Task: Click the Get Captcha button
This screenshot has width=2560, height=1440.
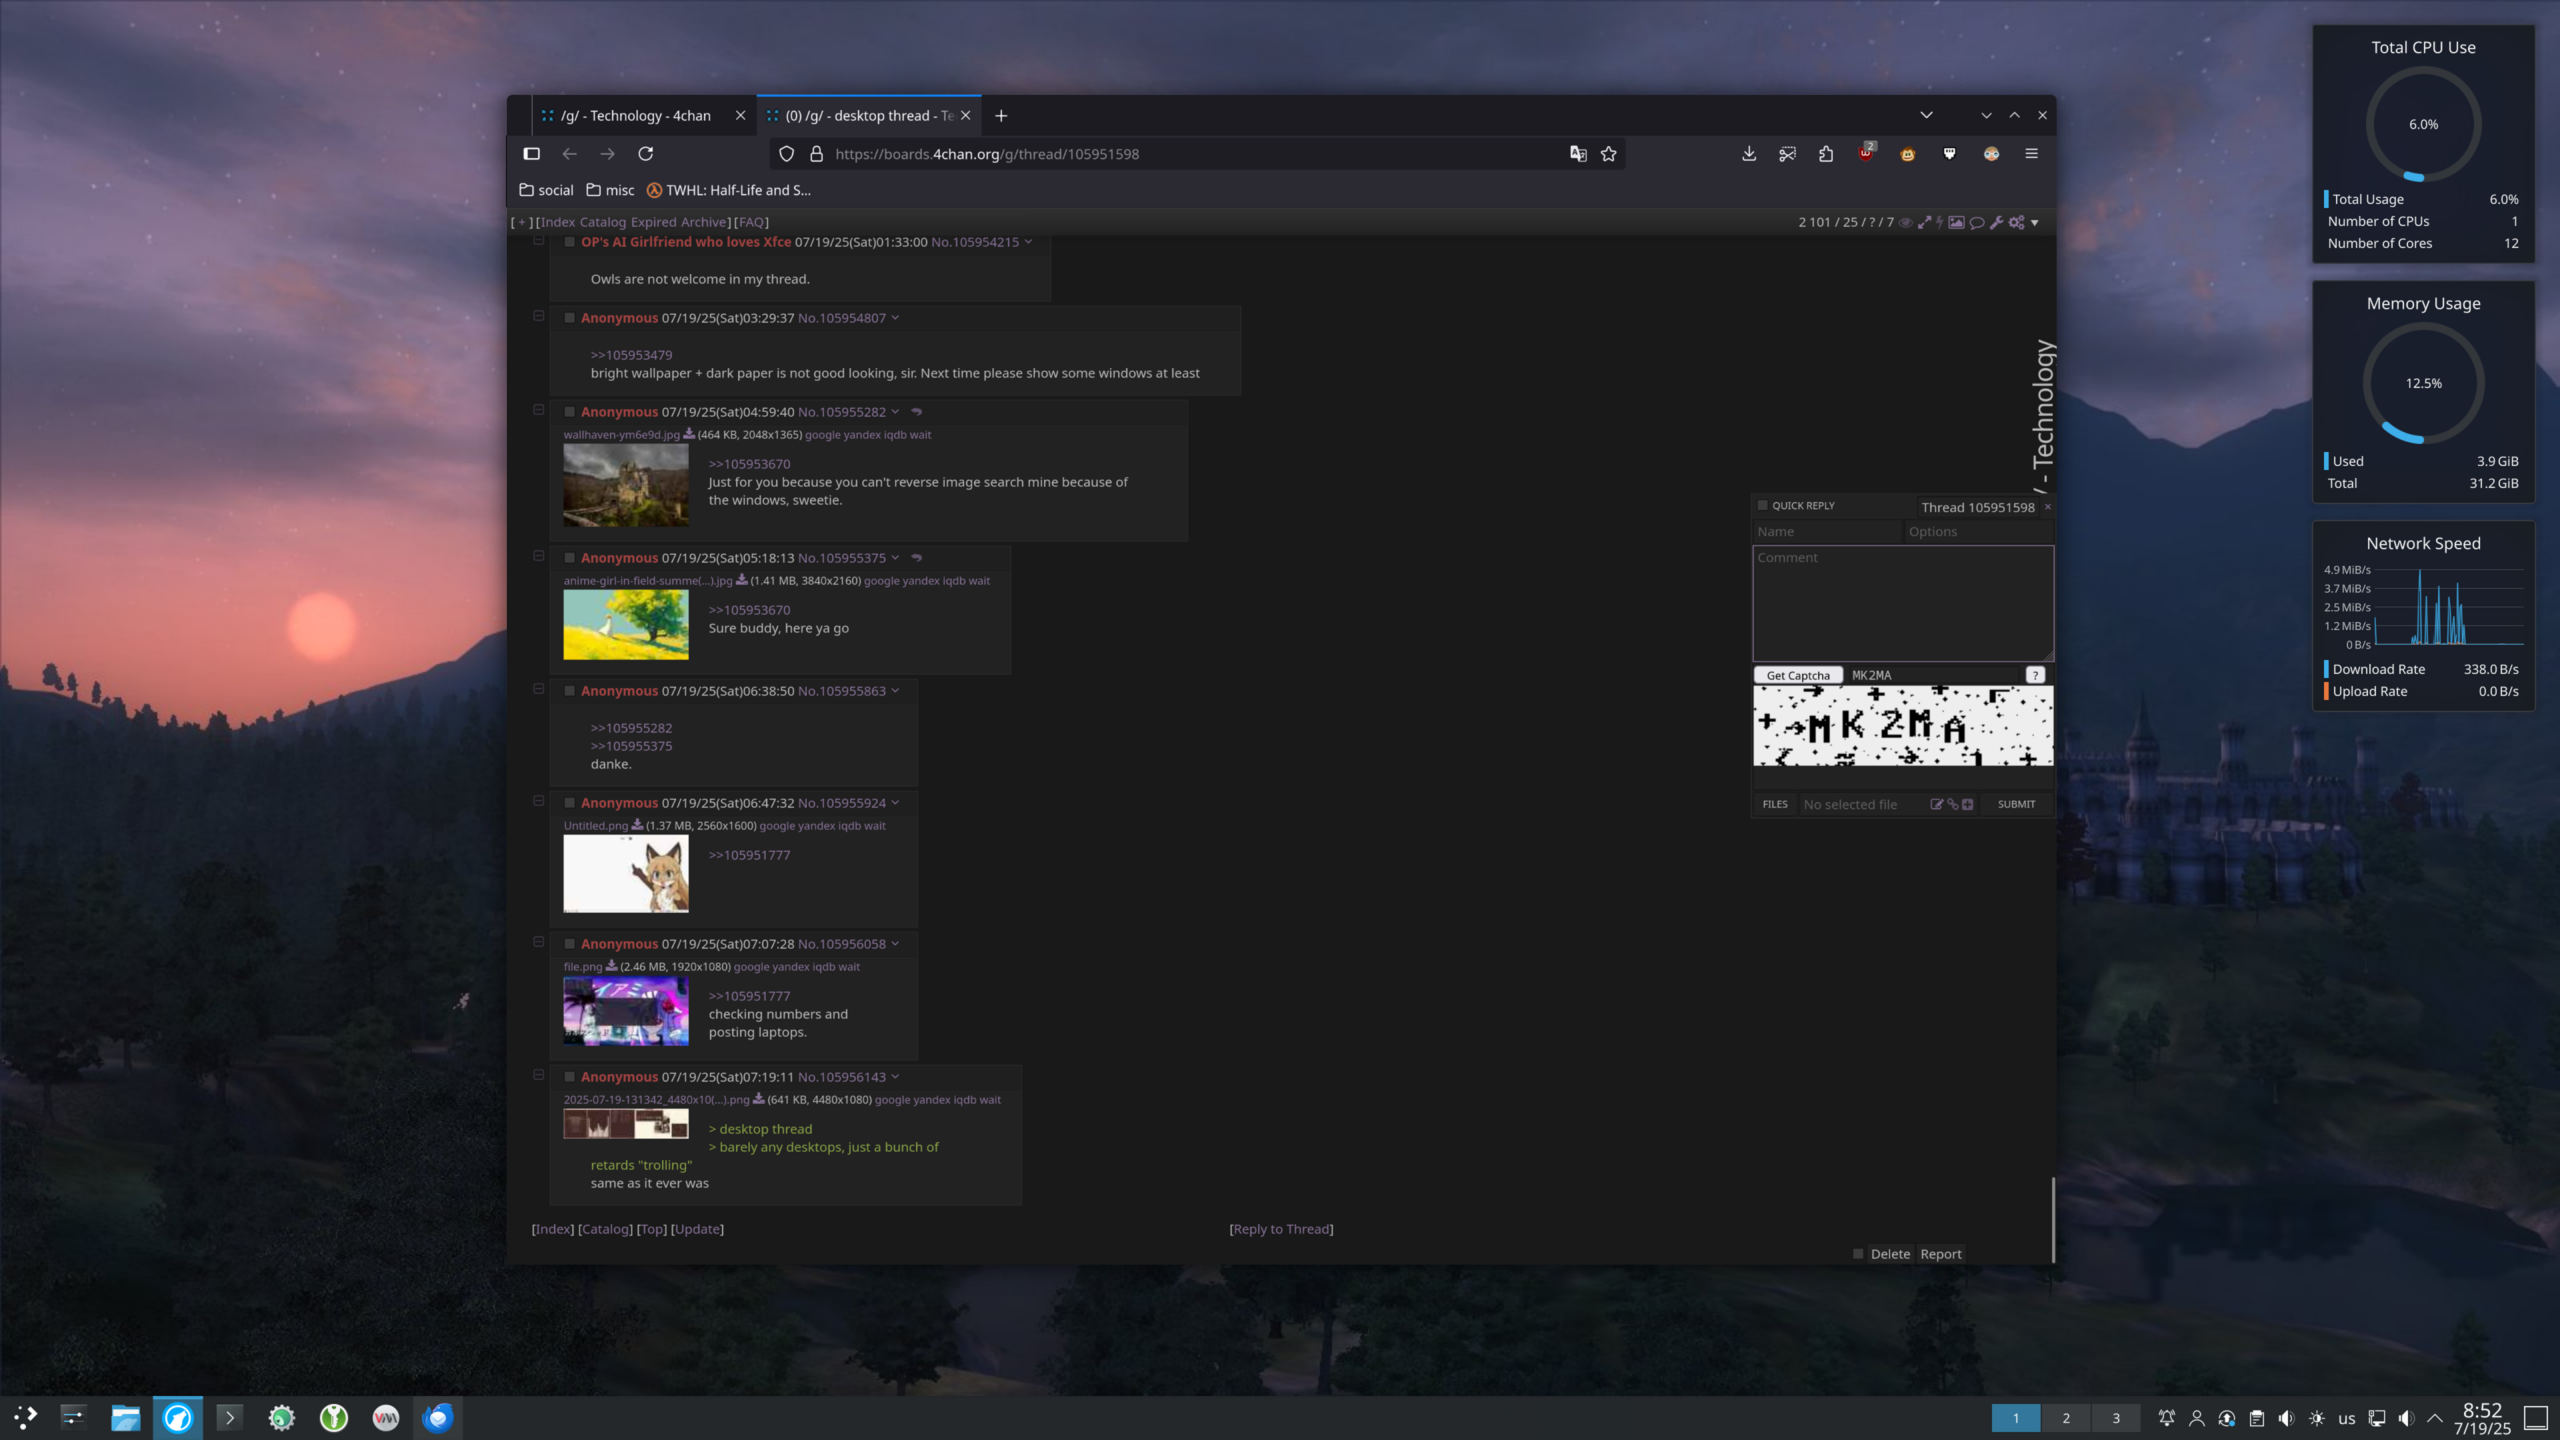Action: pos(1798,675)
